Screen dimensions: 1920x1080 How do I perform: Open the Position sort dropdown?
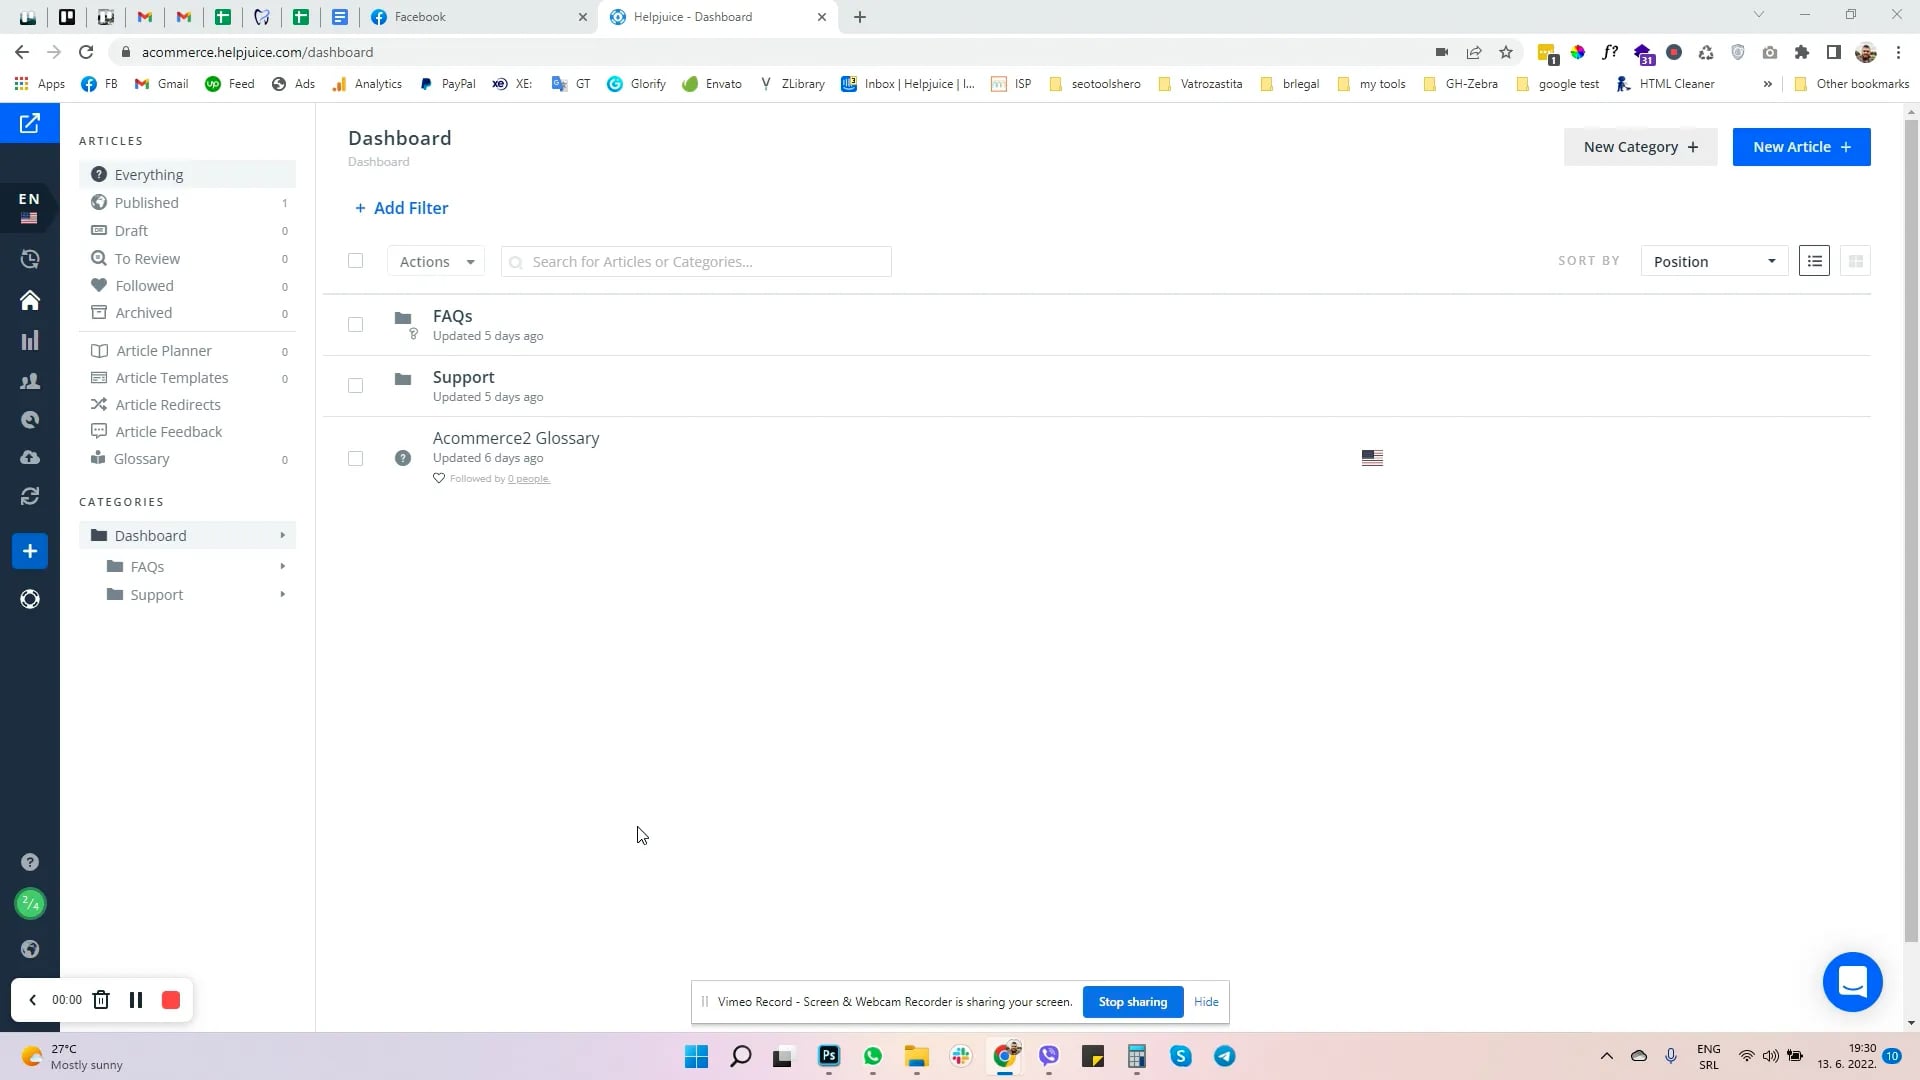[x=1714, y=261]
